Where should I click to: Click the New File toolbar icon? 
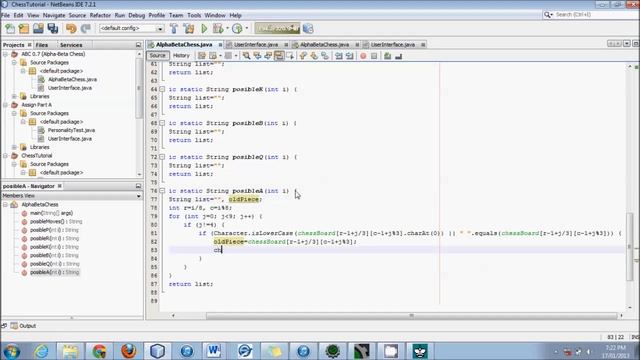click(10, 29)
